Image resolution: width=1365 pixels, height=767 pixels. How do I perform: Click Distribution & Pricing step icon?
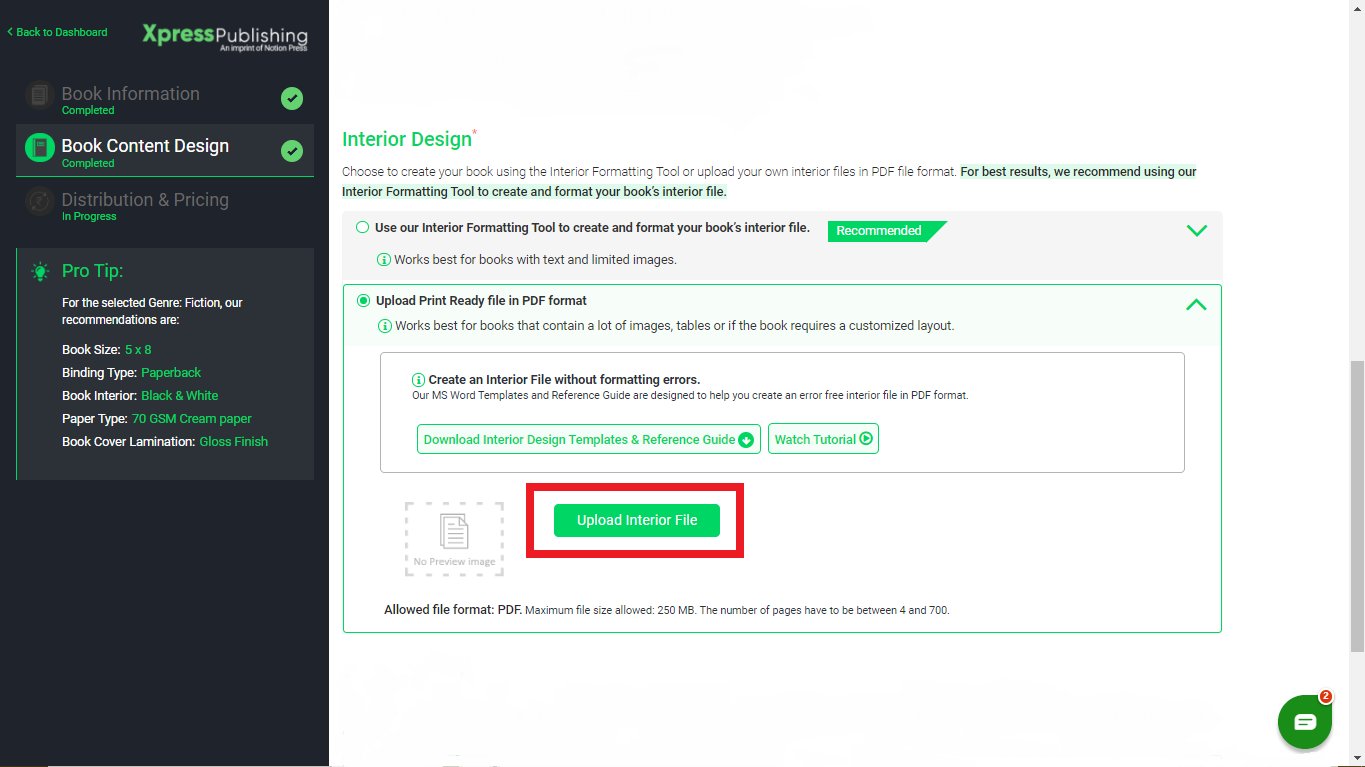pos(39,201)
